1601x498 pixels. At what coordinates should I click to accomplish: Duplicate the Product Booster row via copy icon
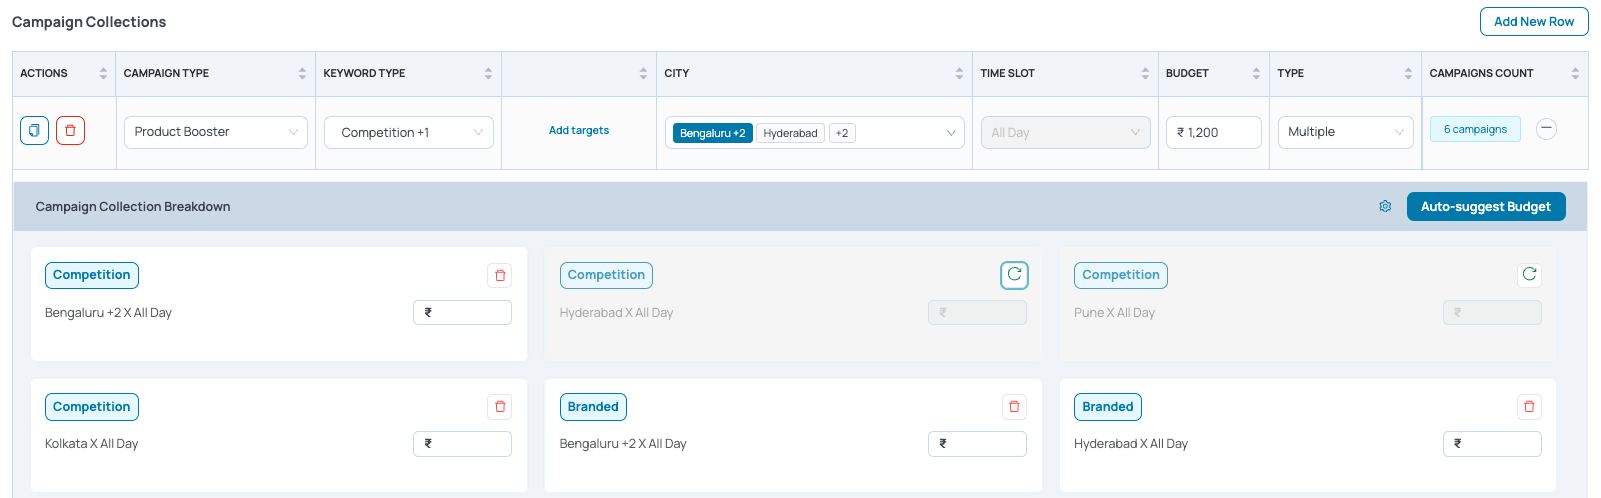click(35, 131)
